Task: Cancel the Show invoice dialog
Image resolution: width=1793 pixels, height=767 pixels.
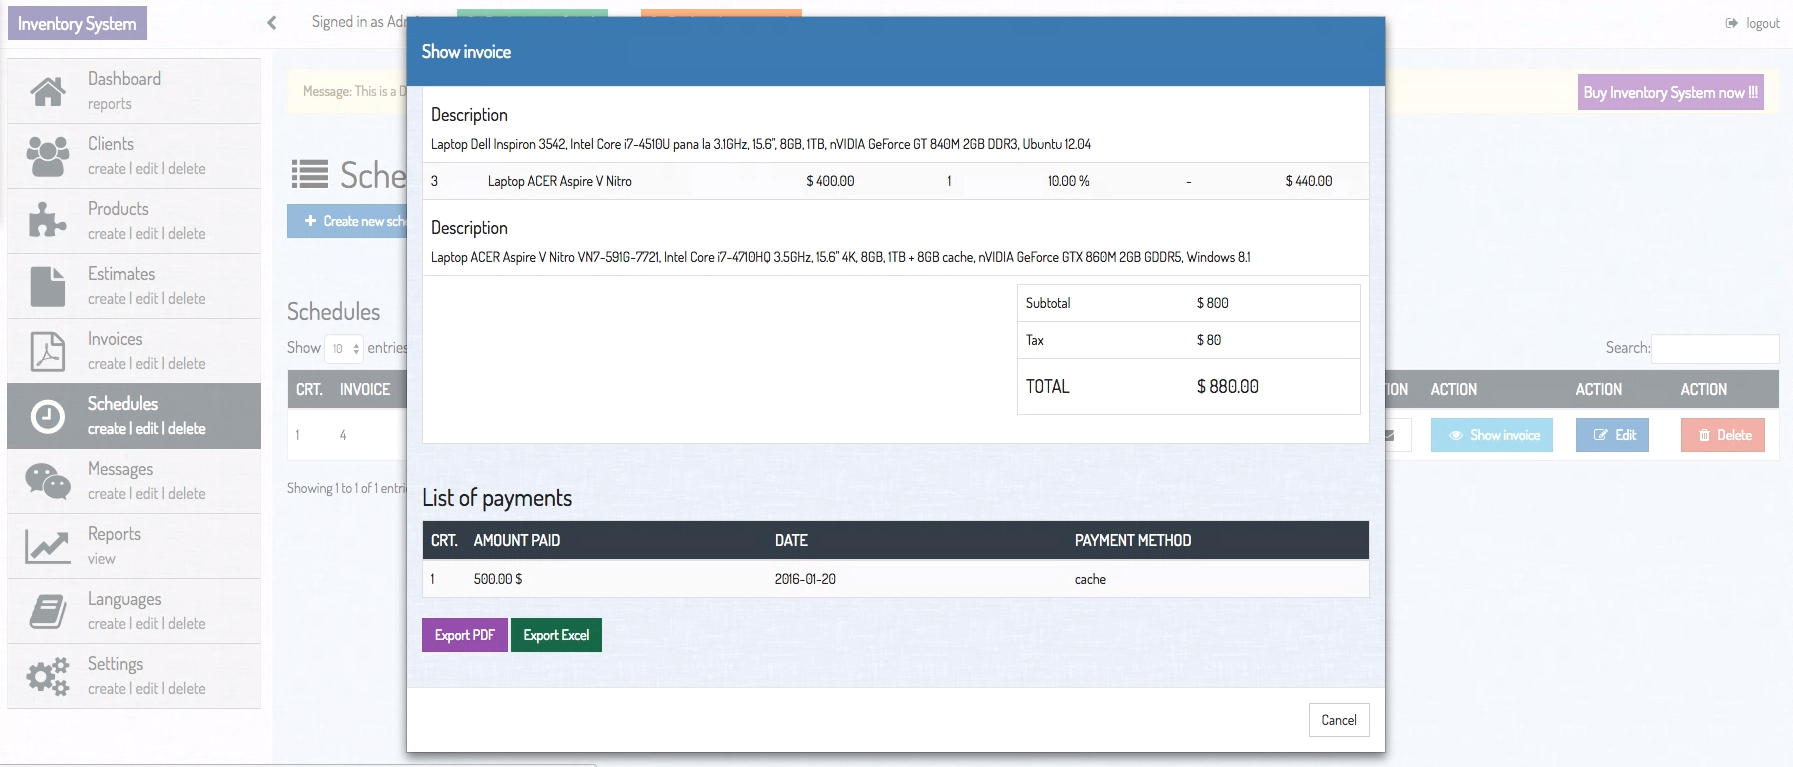Action: coord(1338,720)
